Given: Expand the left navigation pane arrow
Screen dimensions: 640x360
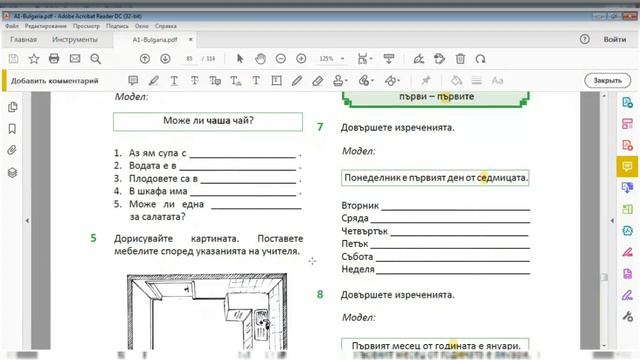Looking at the screenshot, I should pos(27,220).
